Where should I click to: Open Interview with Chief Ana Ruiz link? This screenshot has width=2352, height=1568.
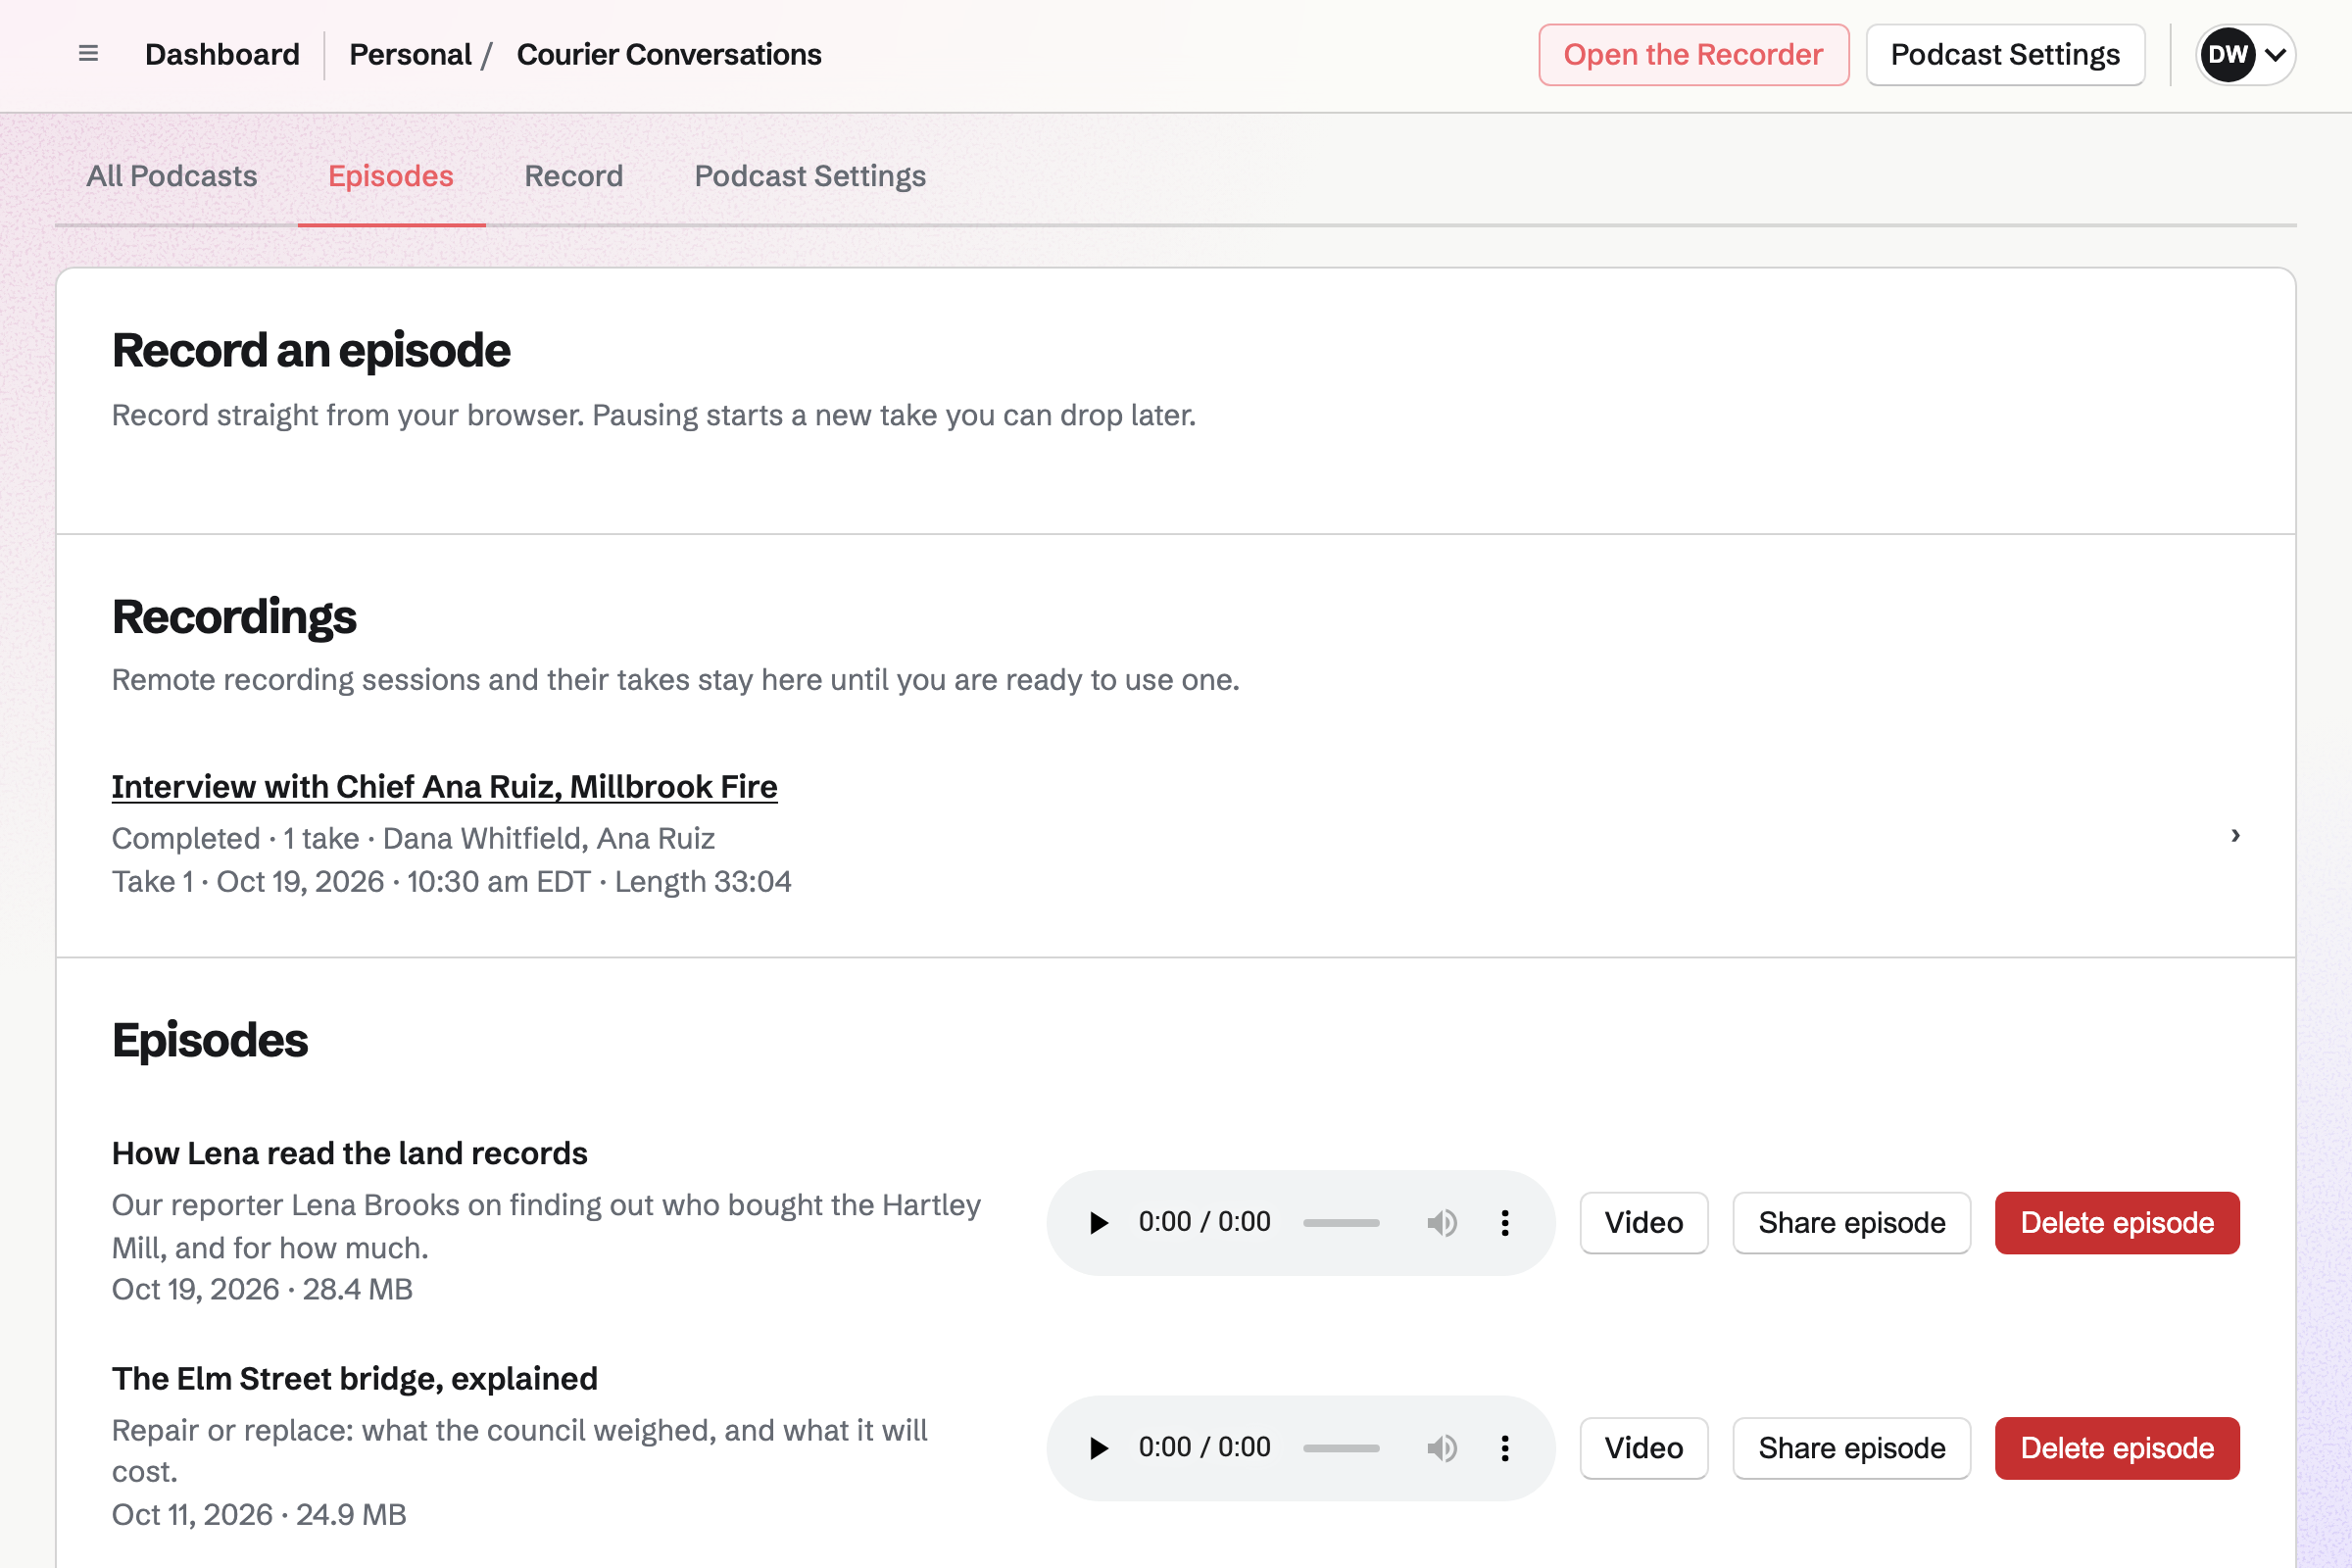coord(444,787)
